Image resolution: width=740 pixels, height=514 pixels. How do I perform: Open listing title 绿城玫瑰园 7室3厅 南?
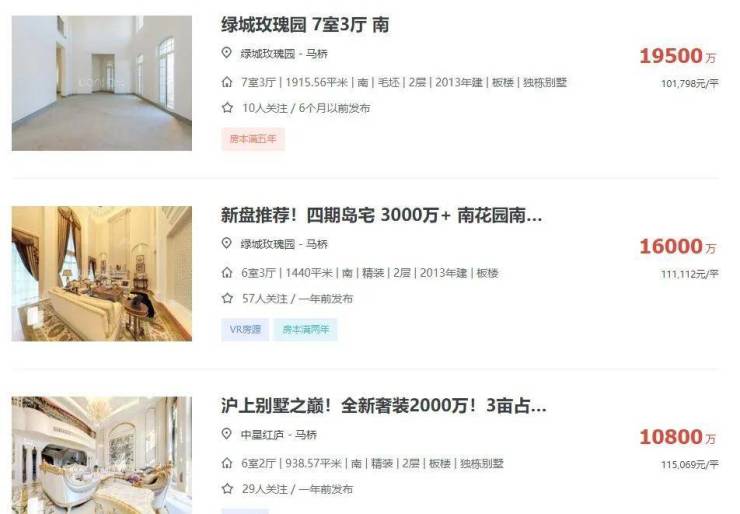coord(305,25)
